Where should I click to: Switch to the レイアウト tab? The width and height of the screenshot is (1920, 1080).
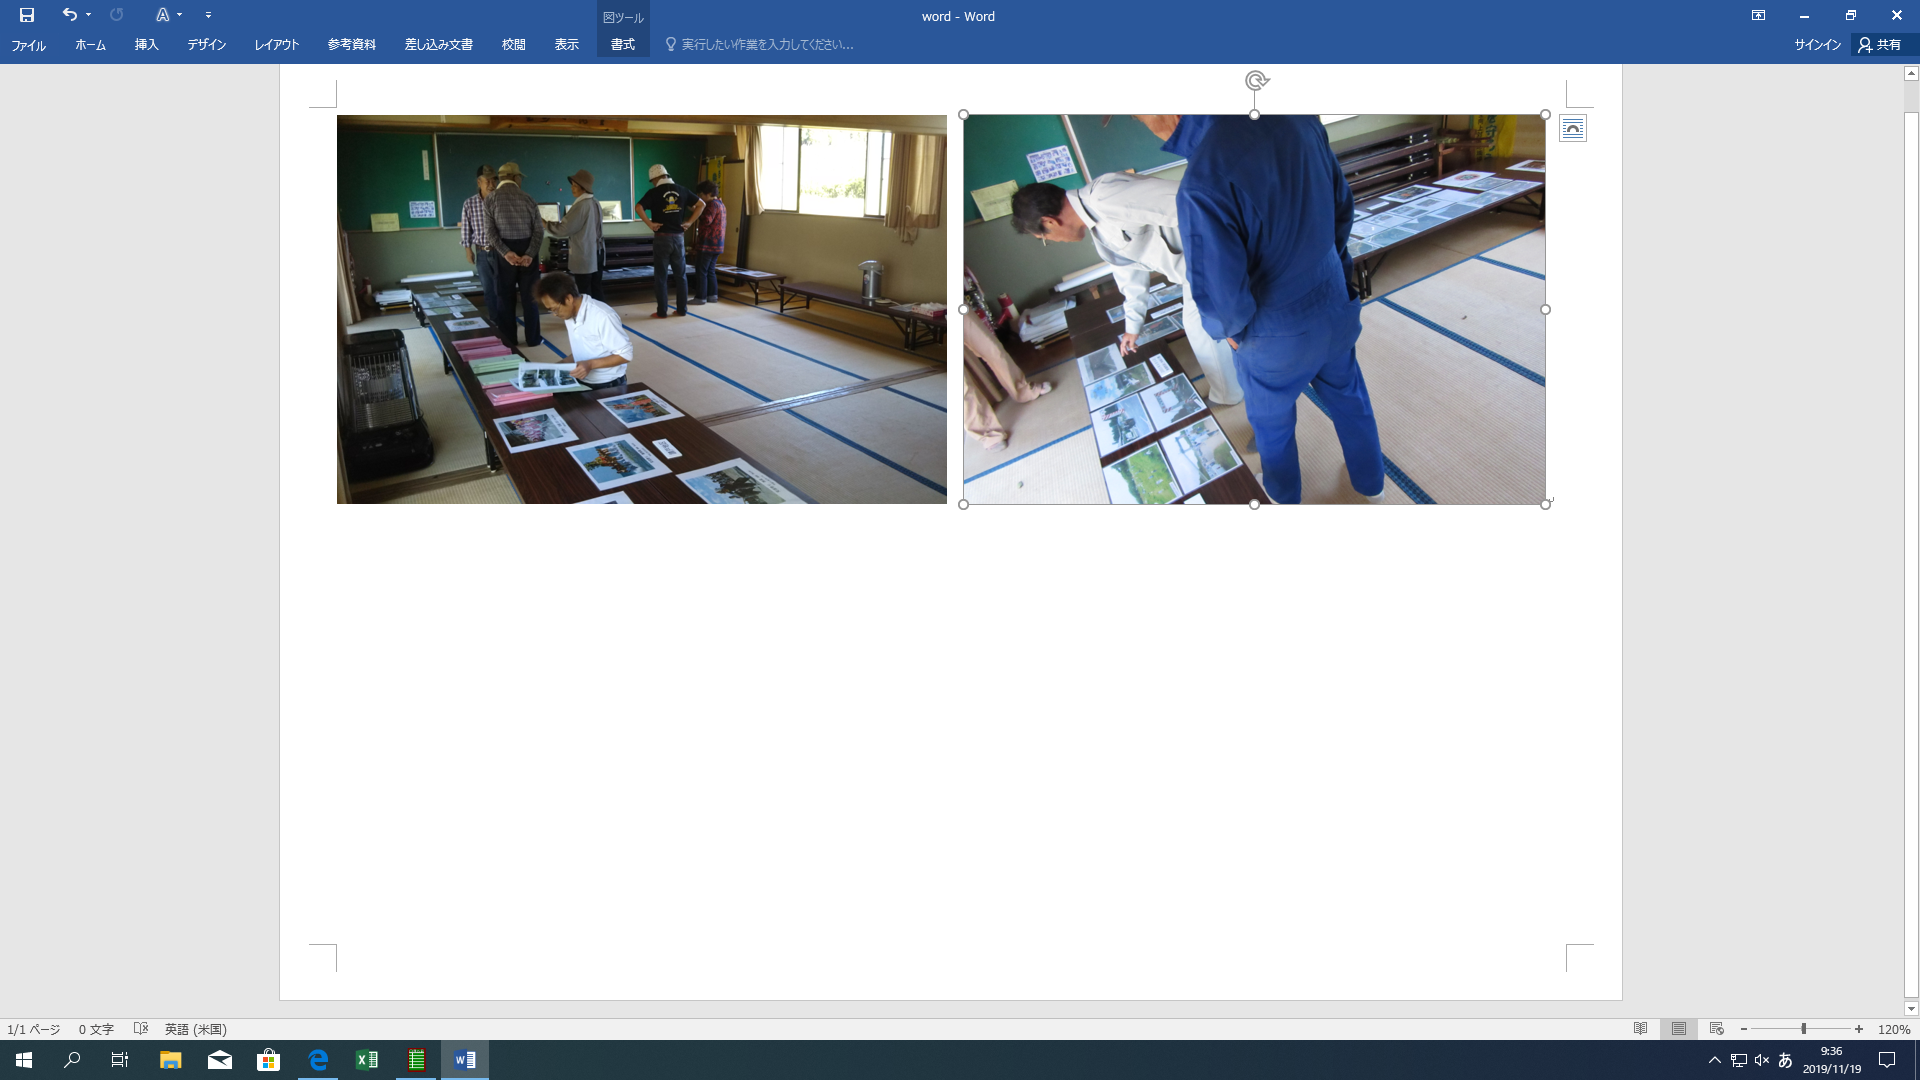pos(277,45)
